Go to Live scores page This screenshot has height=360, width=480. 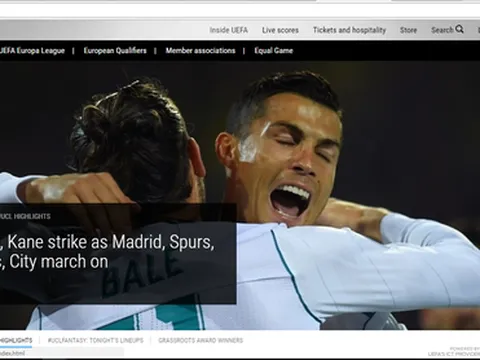(x=280, y=30)
